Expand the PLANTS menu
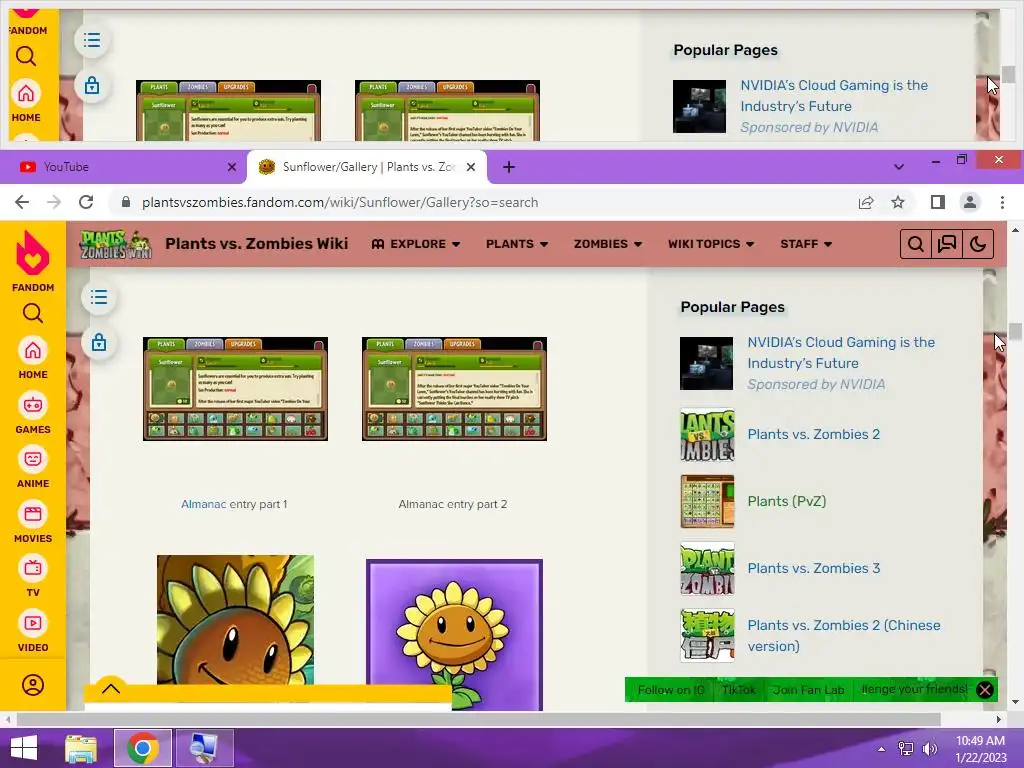 coord(517,244)
